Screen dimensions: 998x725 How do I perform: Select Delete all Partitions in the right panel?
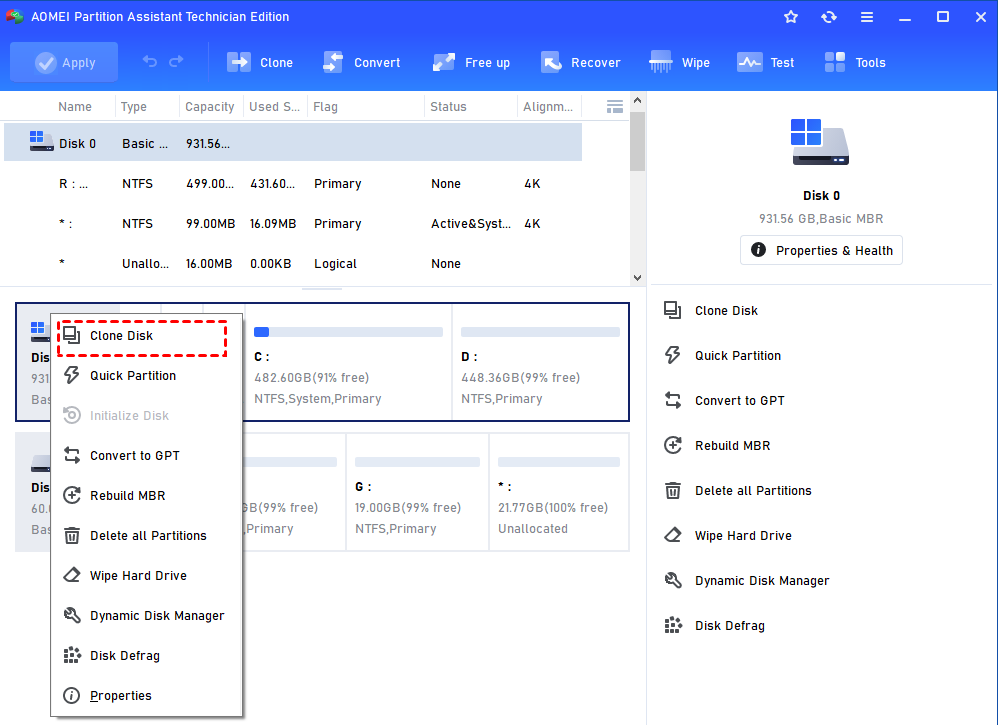click(755, 490)
